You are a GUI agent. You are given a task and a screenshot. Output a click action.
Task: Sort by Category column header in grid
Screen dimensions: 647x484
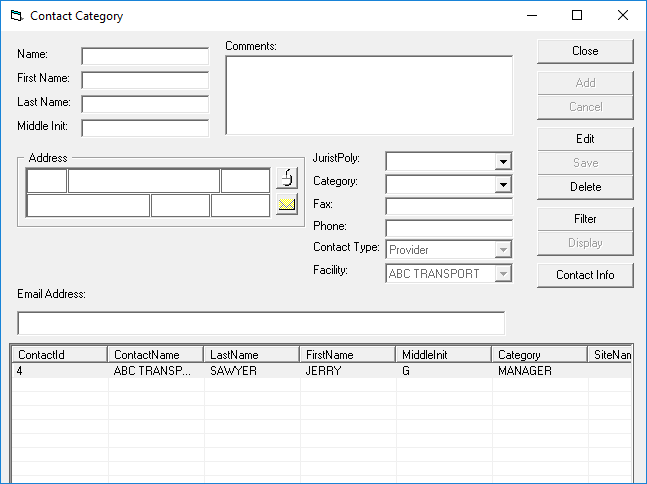(540, 354)
